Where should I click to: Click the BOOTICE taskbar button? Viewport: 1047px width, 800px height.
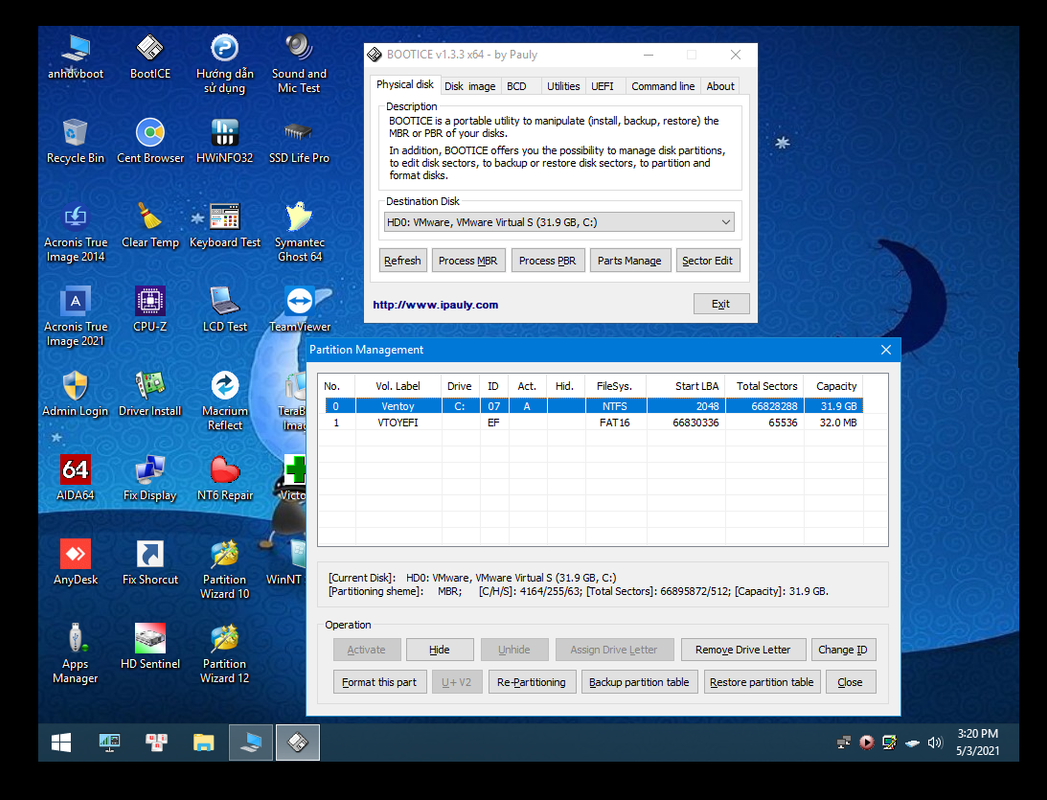click(298, 743)
